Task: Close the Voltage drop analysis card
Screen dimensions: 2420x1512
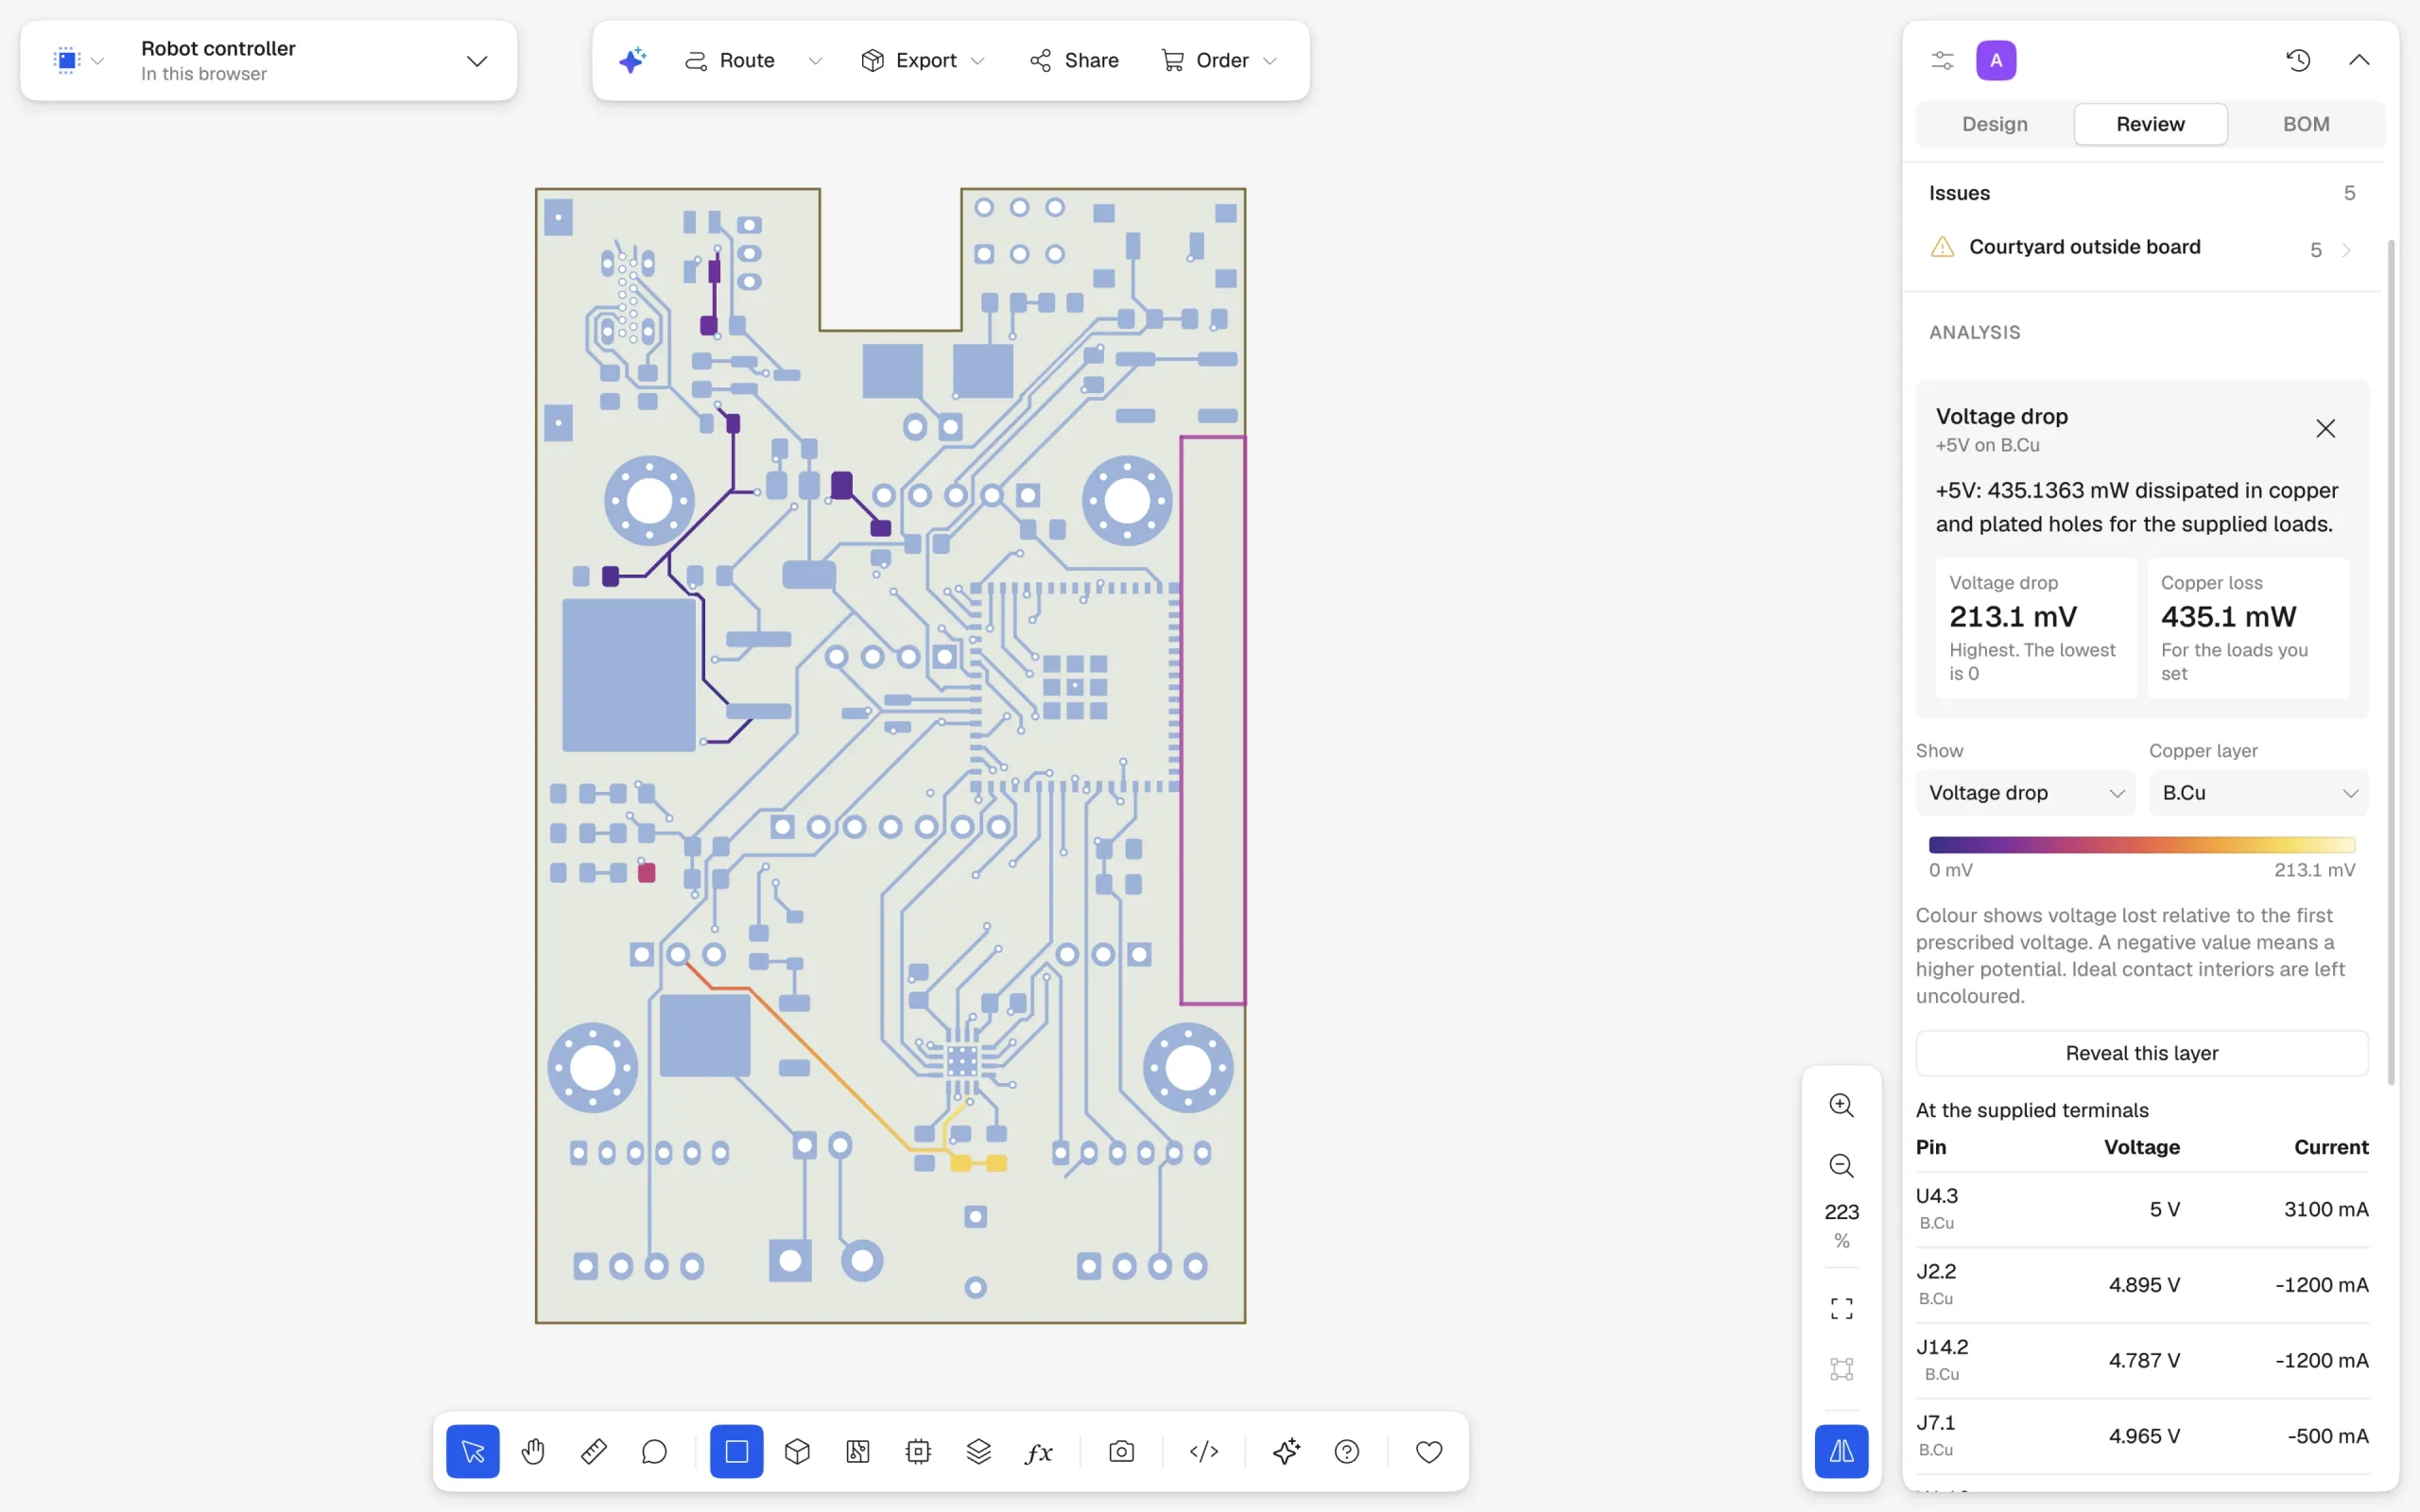Action: point(2325,429)
